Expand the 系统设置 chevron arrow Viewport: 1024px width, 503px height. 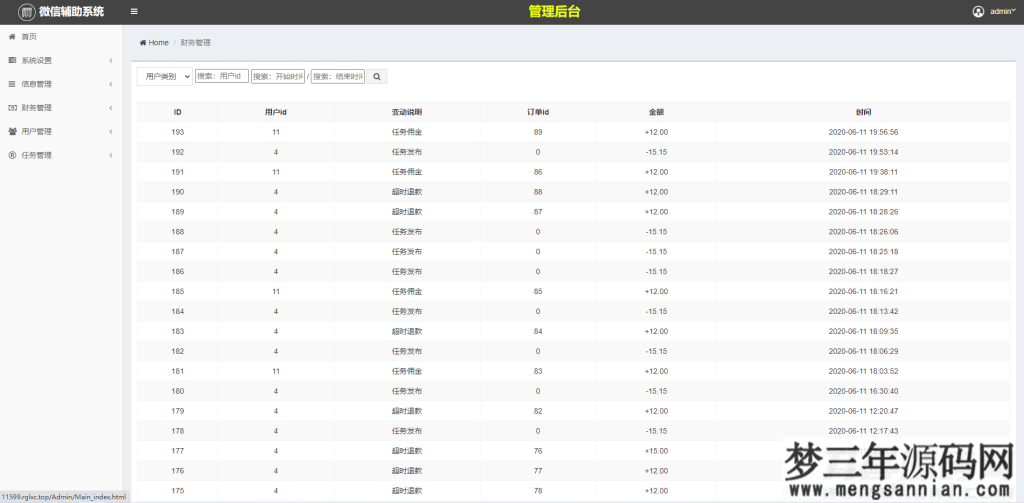coord(110,60)
